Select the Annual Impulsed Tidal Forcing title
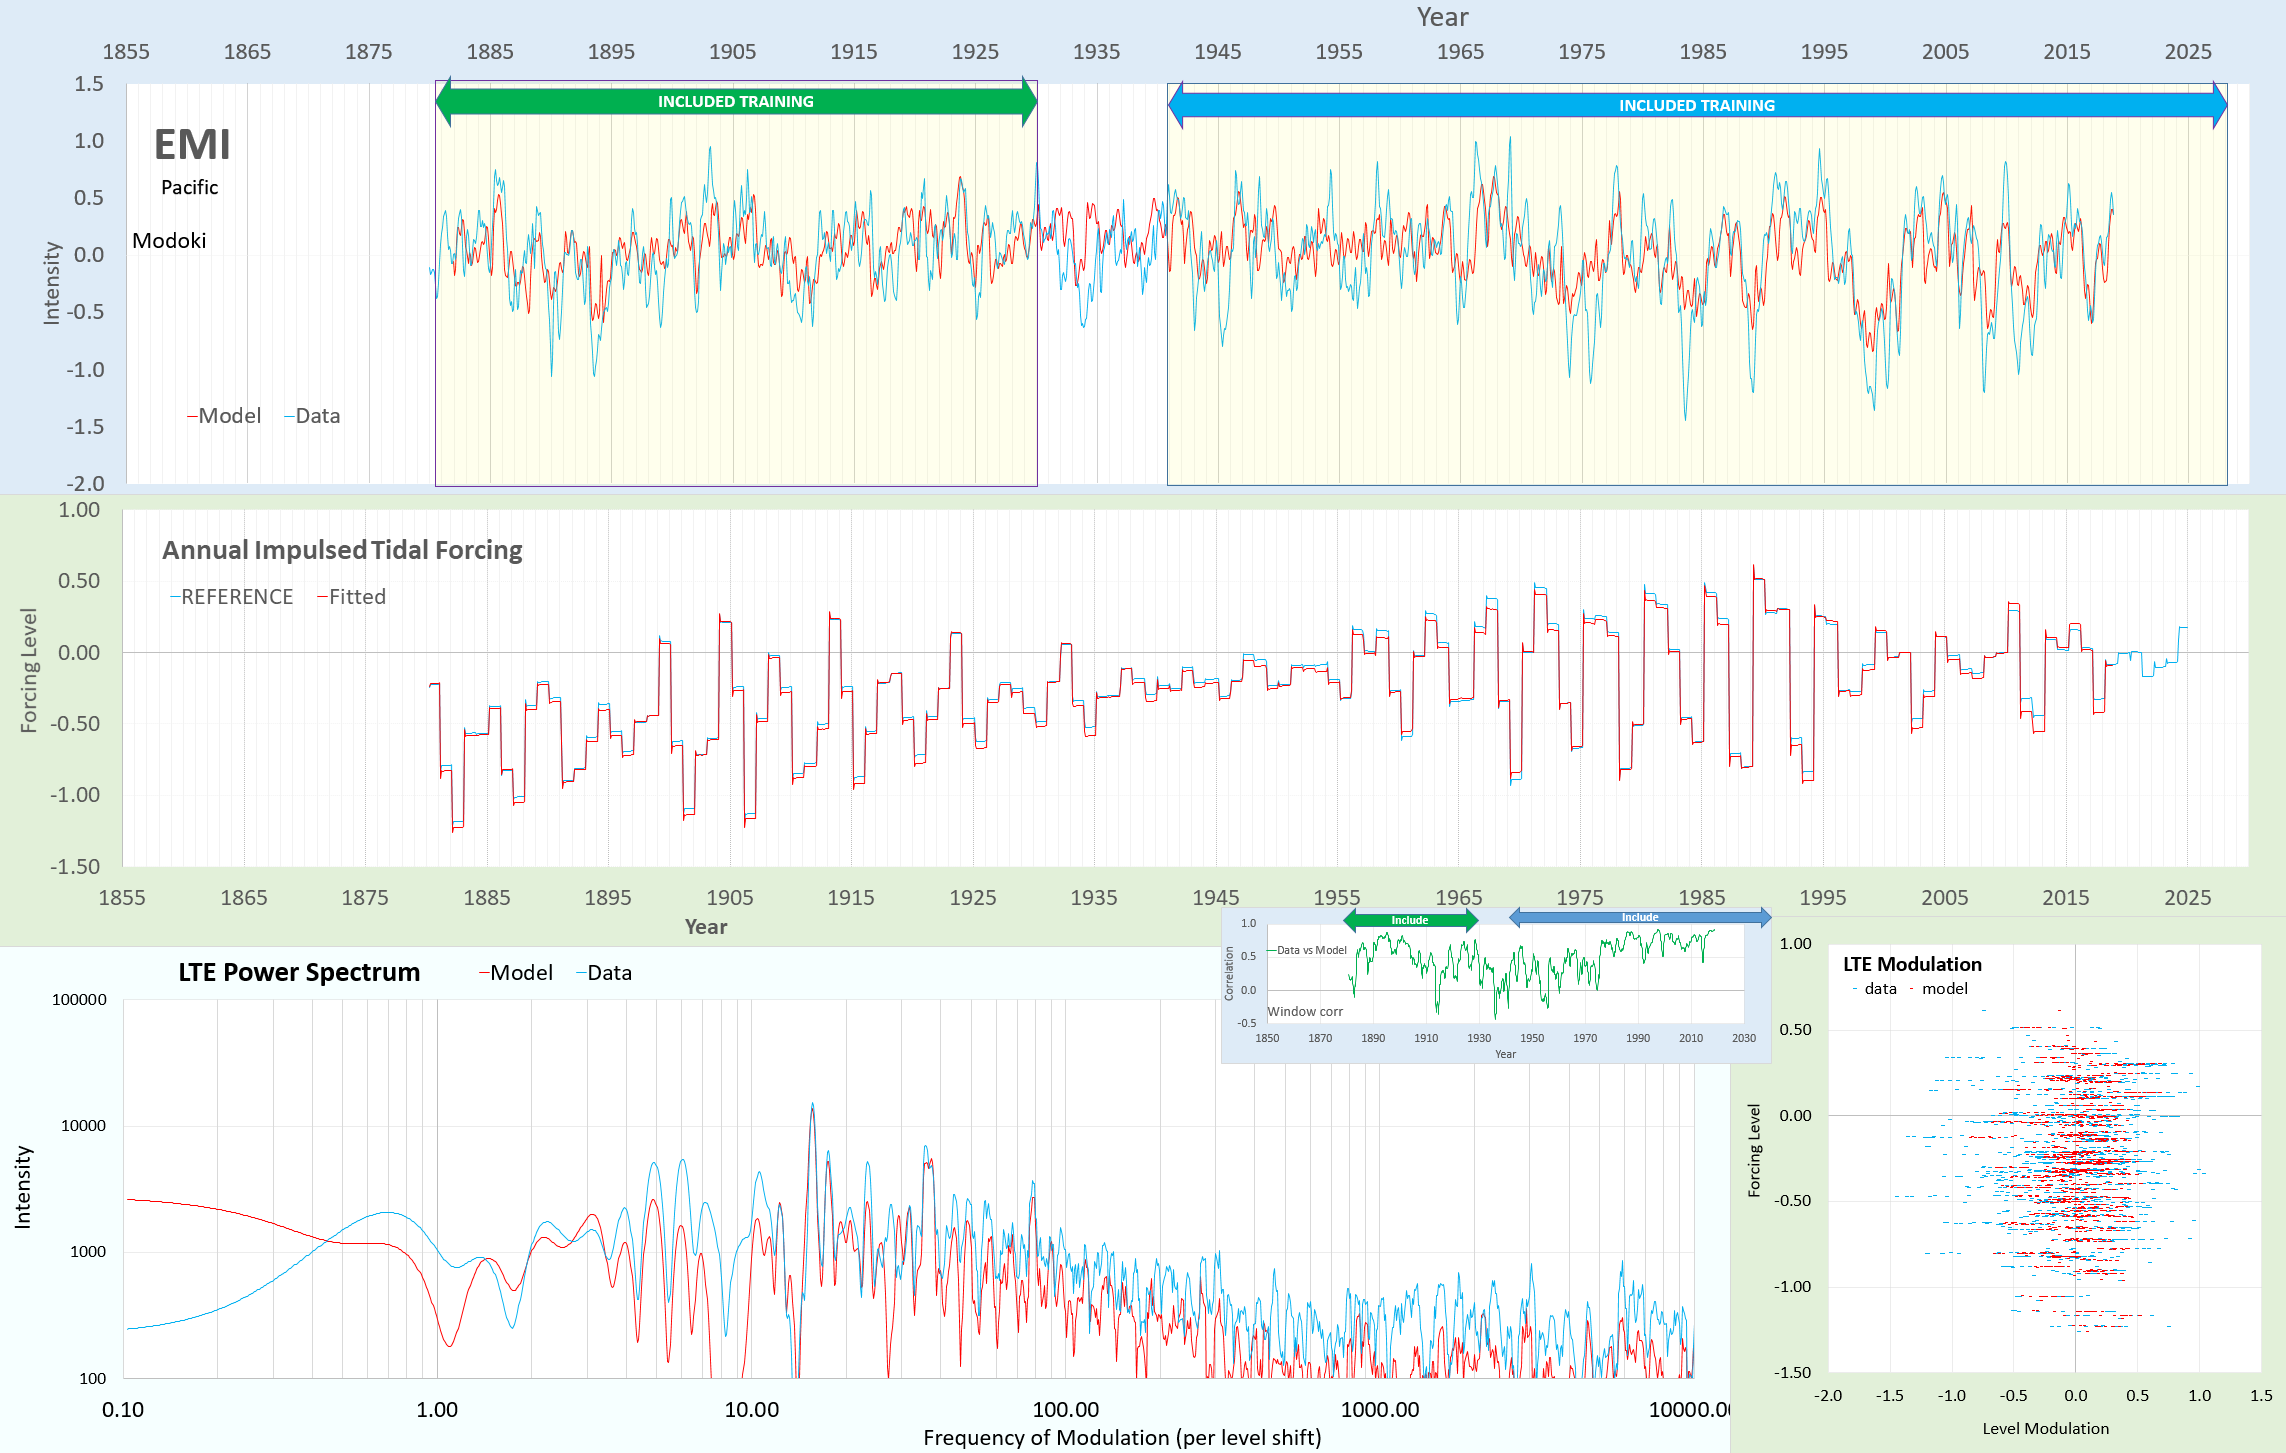This screenshot has height=1453, width=2286. click(x=342, y=550)
